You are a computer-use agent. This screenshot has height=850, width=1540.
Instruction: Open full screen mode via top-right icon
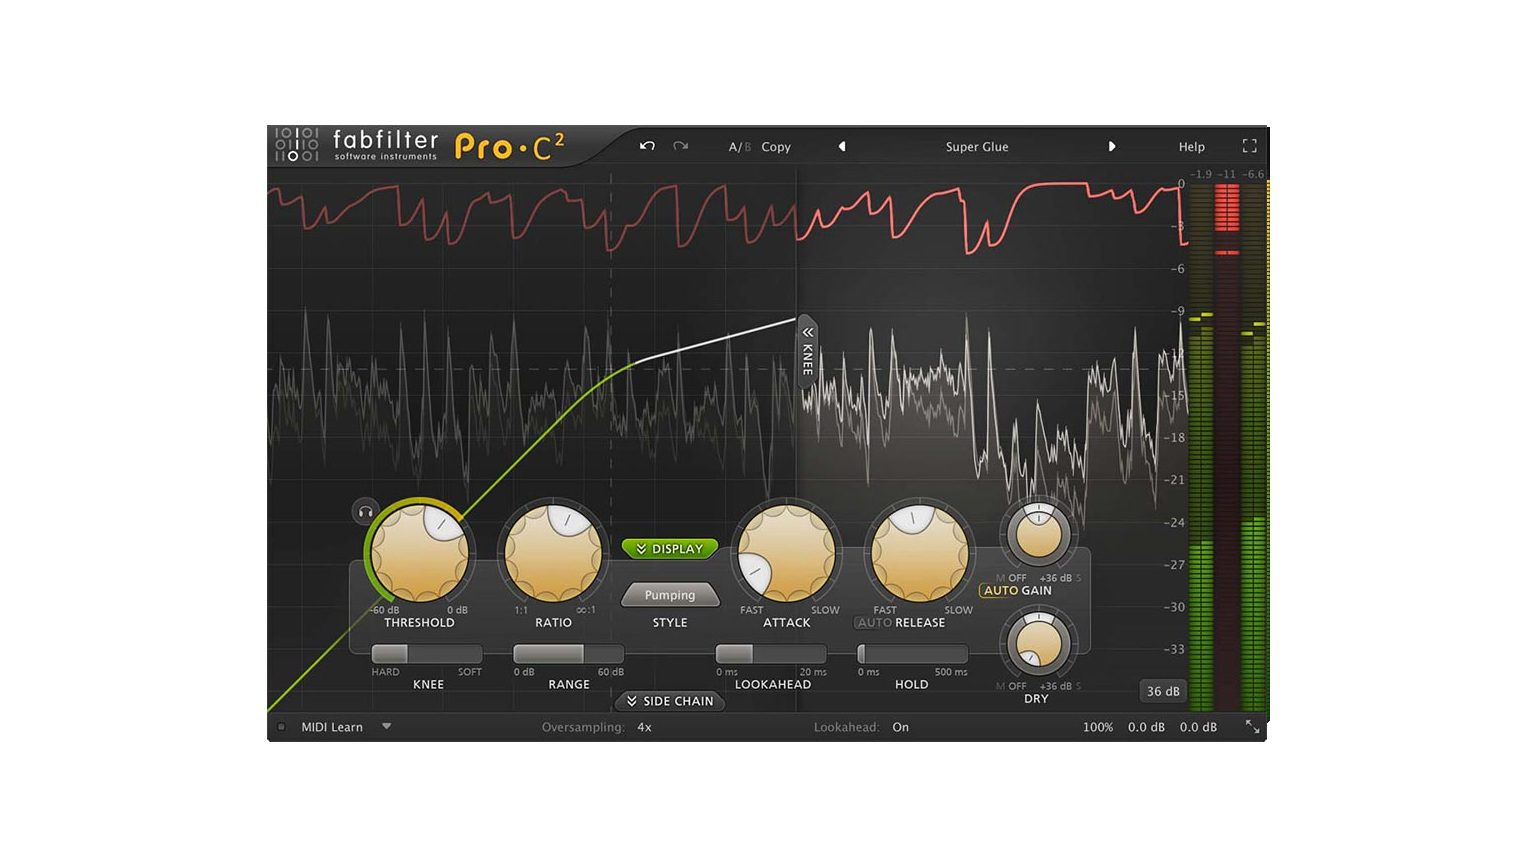coord(1250,146)
